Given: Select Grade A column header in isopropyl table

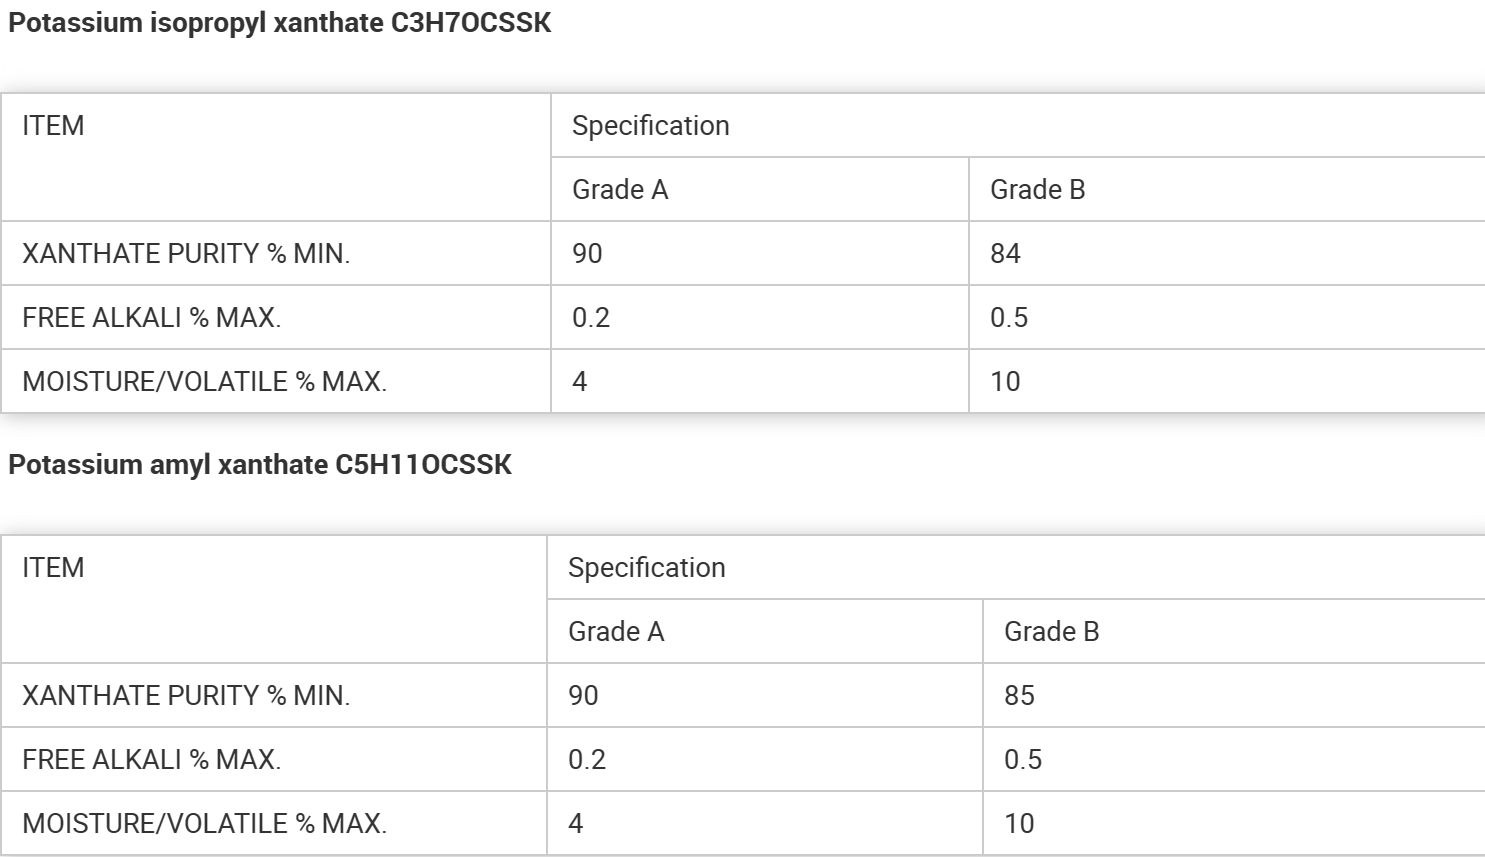Looking at the screenshot, I should pyautogui.click(x=619, y=190).
